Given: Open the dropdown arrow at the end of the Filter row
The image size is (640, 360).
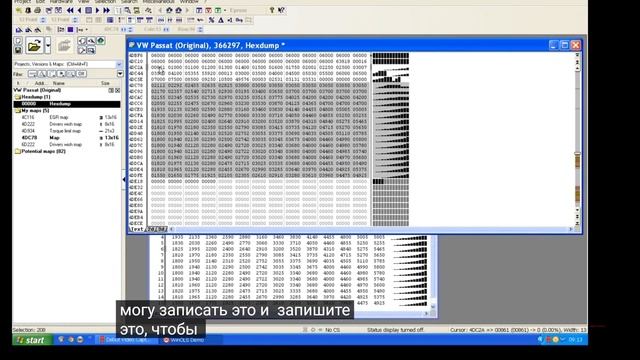Looking at the screenshot, I should coord(120,74).
